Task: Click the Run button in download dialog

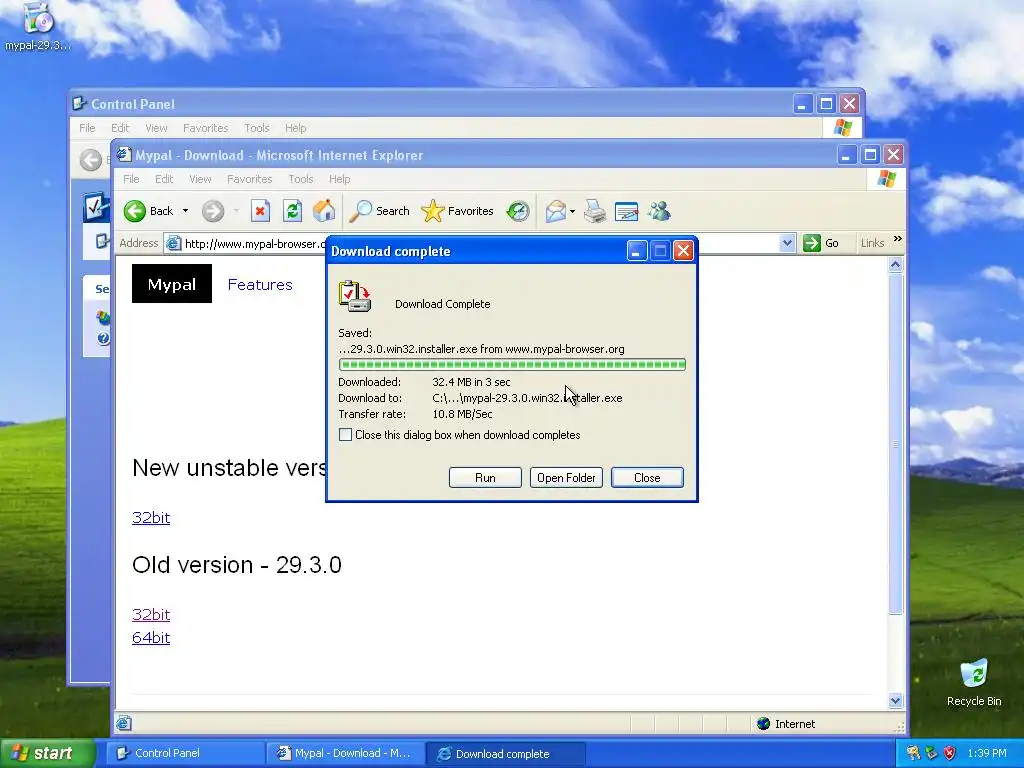Action: [x=485, y=477]
